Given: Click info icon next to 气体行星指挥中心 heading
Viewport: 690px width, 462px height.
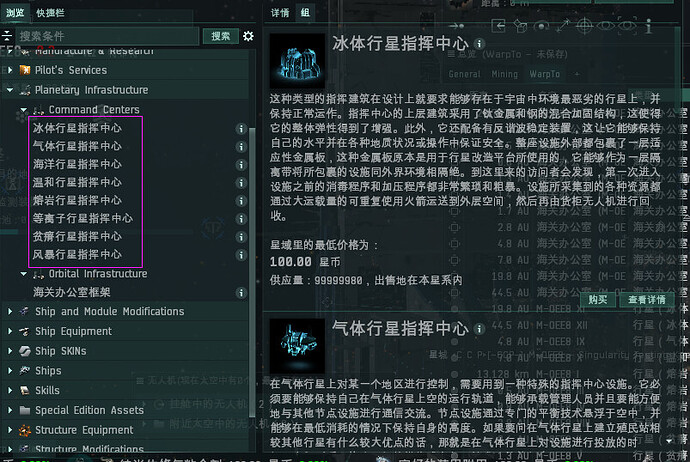Looking at the screenshot, I should tap(481, 328).
